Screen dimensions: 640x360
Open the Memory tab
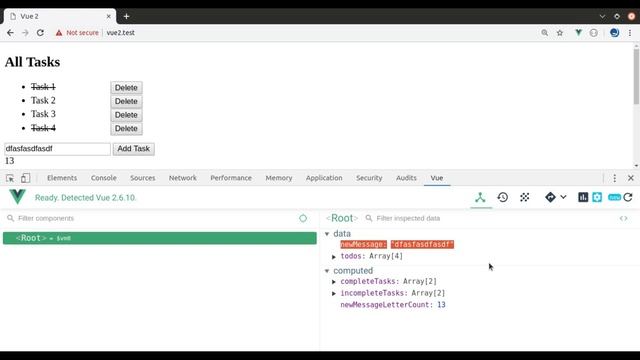[x=279, y=178]
